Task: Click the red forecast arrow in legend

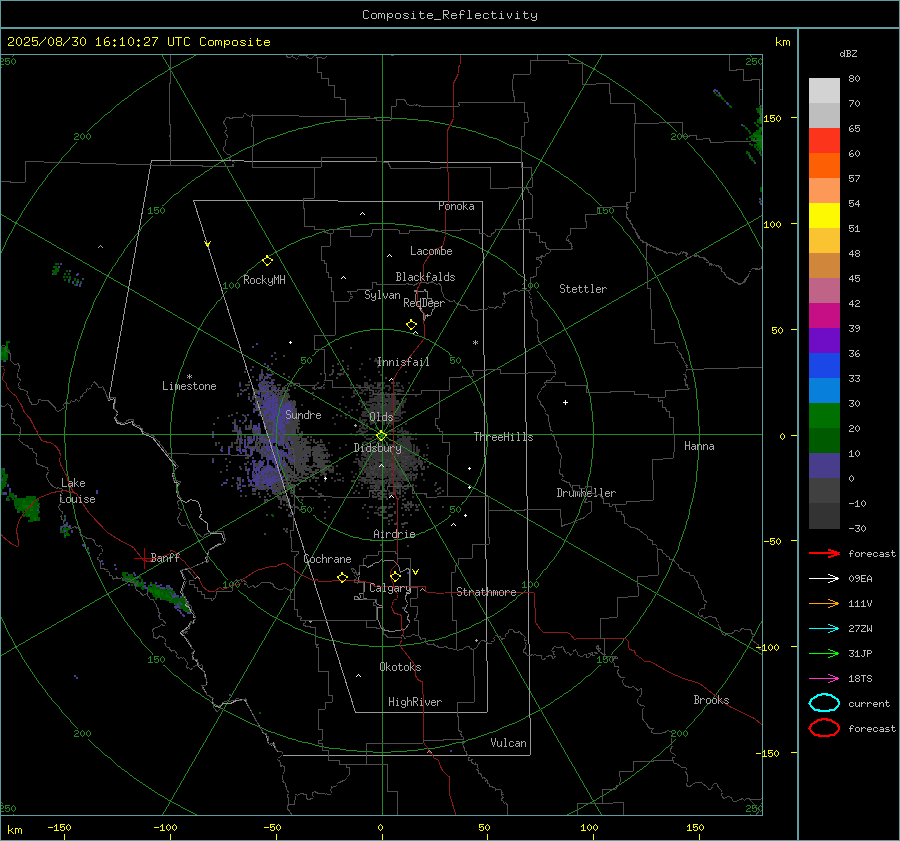Action: point(824,553)
